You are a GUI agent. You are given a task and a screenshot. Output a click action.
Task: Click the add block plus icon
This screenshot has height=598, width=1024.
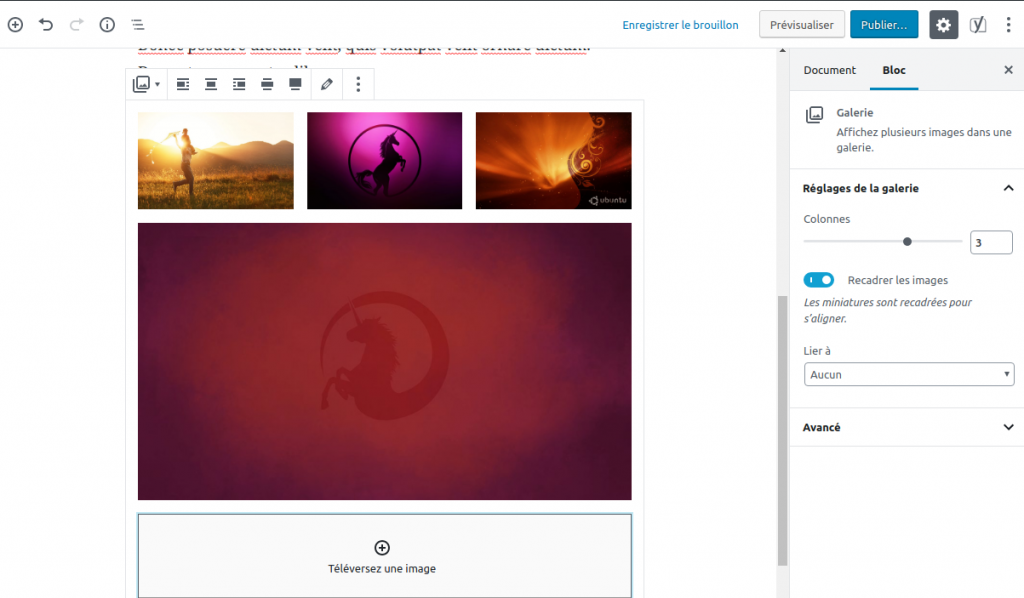point(15,25)
